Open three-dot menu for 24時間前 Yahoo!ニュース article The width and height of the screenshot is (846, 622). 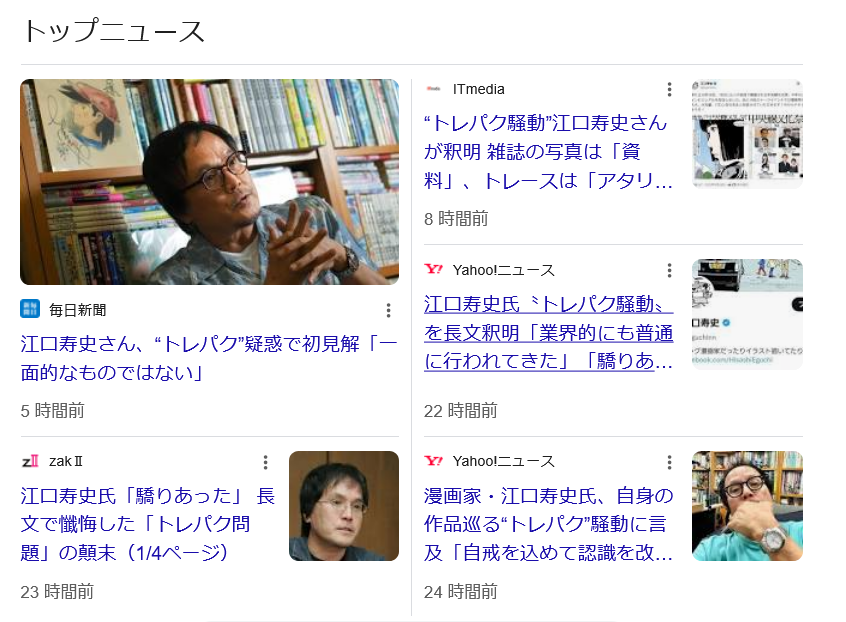669,462
